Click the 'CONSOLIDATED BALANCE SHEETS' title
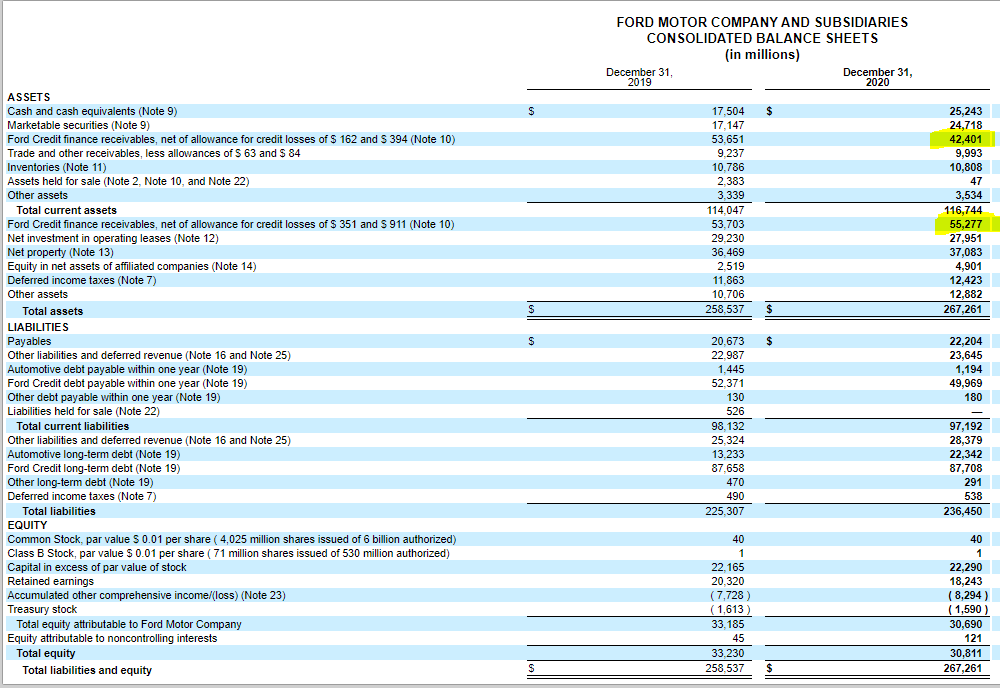This screenshot has height=688, width=1000. 762,38
